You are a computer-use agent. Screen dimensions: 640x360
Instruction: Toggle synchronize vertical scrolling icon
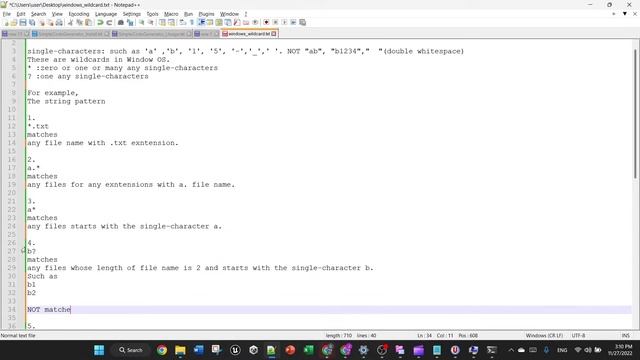(x=162, y=22)
